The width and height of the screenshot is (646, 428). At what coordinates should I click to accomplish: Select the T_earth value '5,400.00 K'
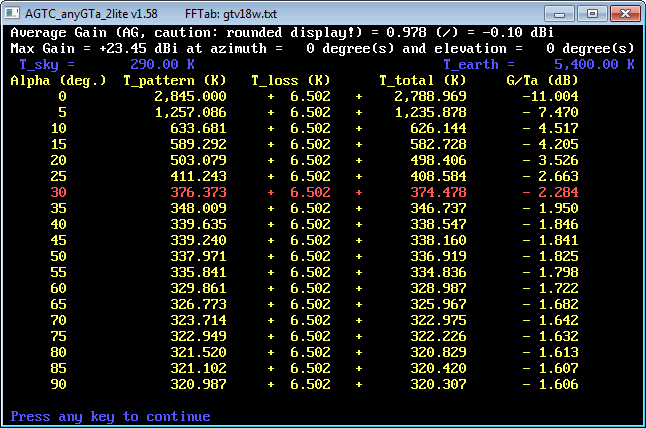click(594, 64)
